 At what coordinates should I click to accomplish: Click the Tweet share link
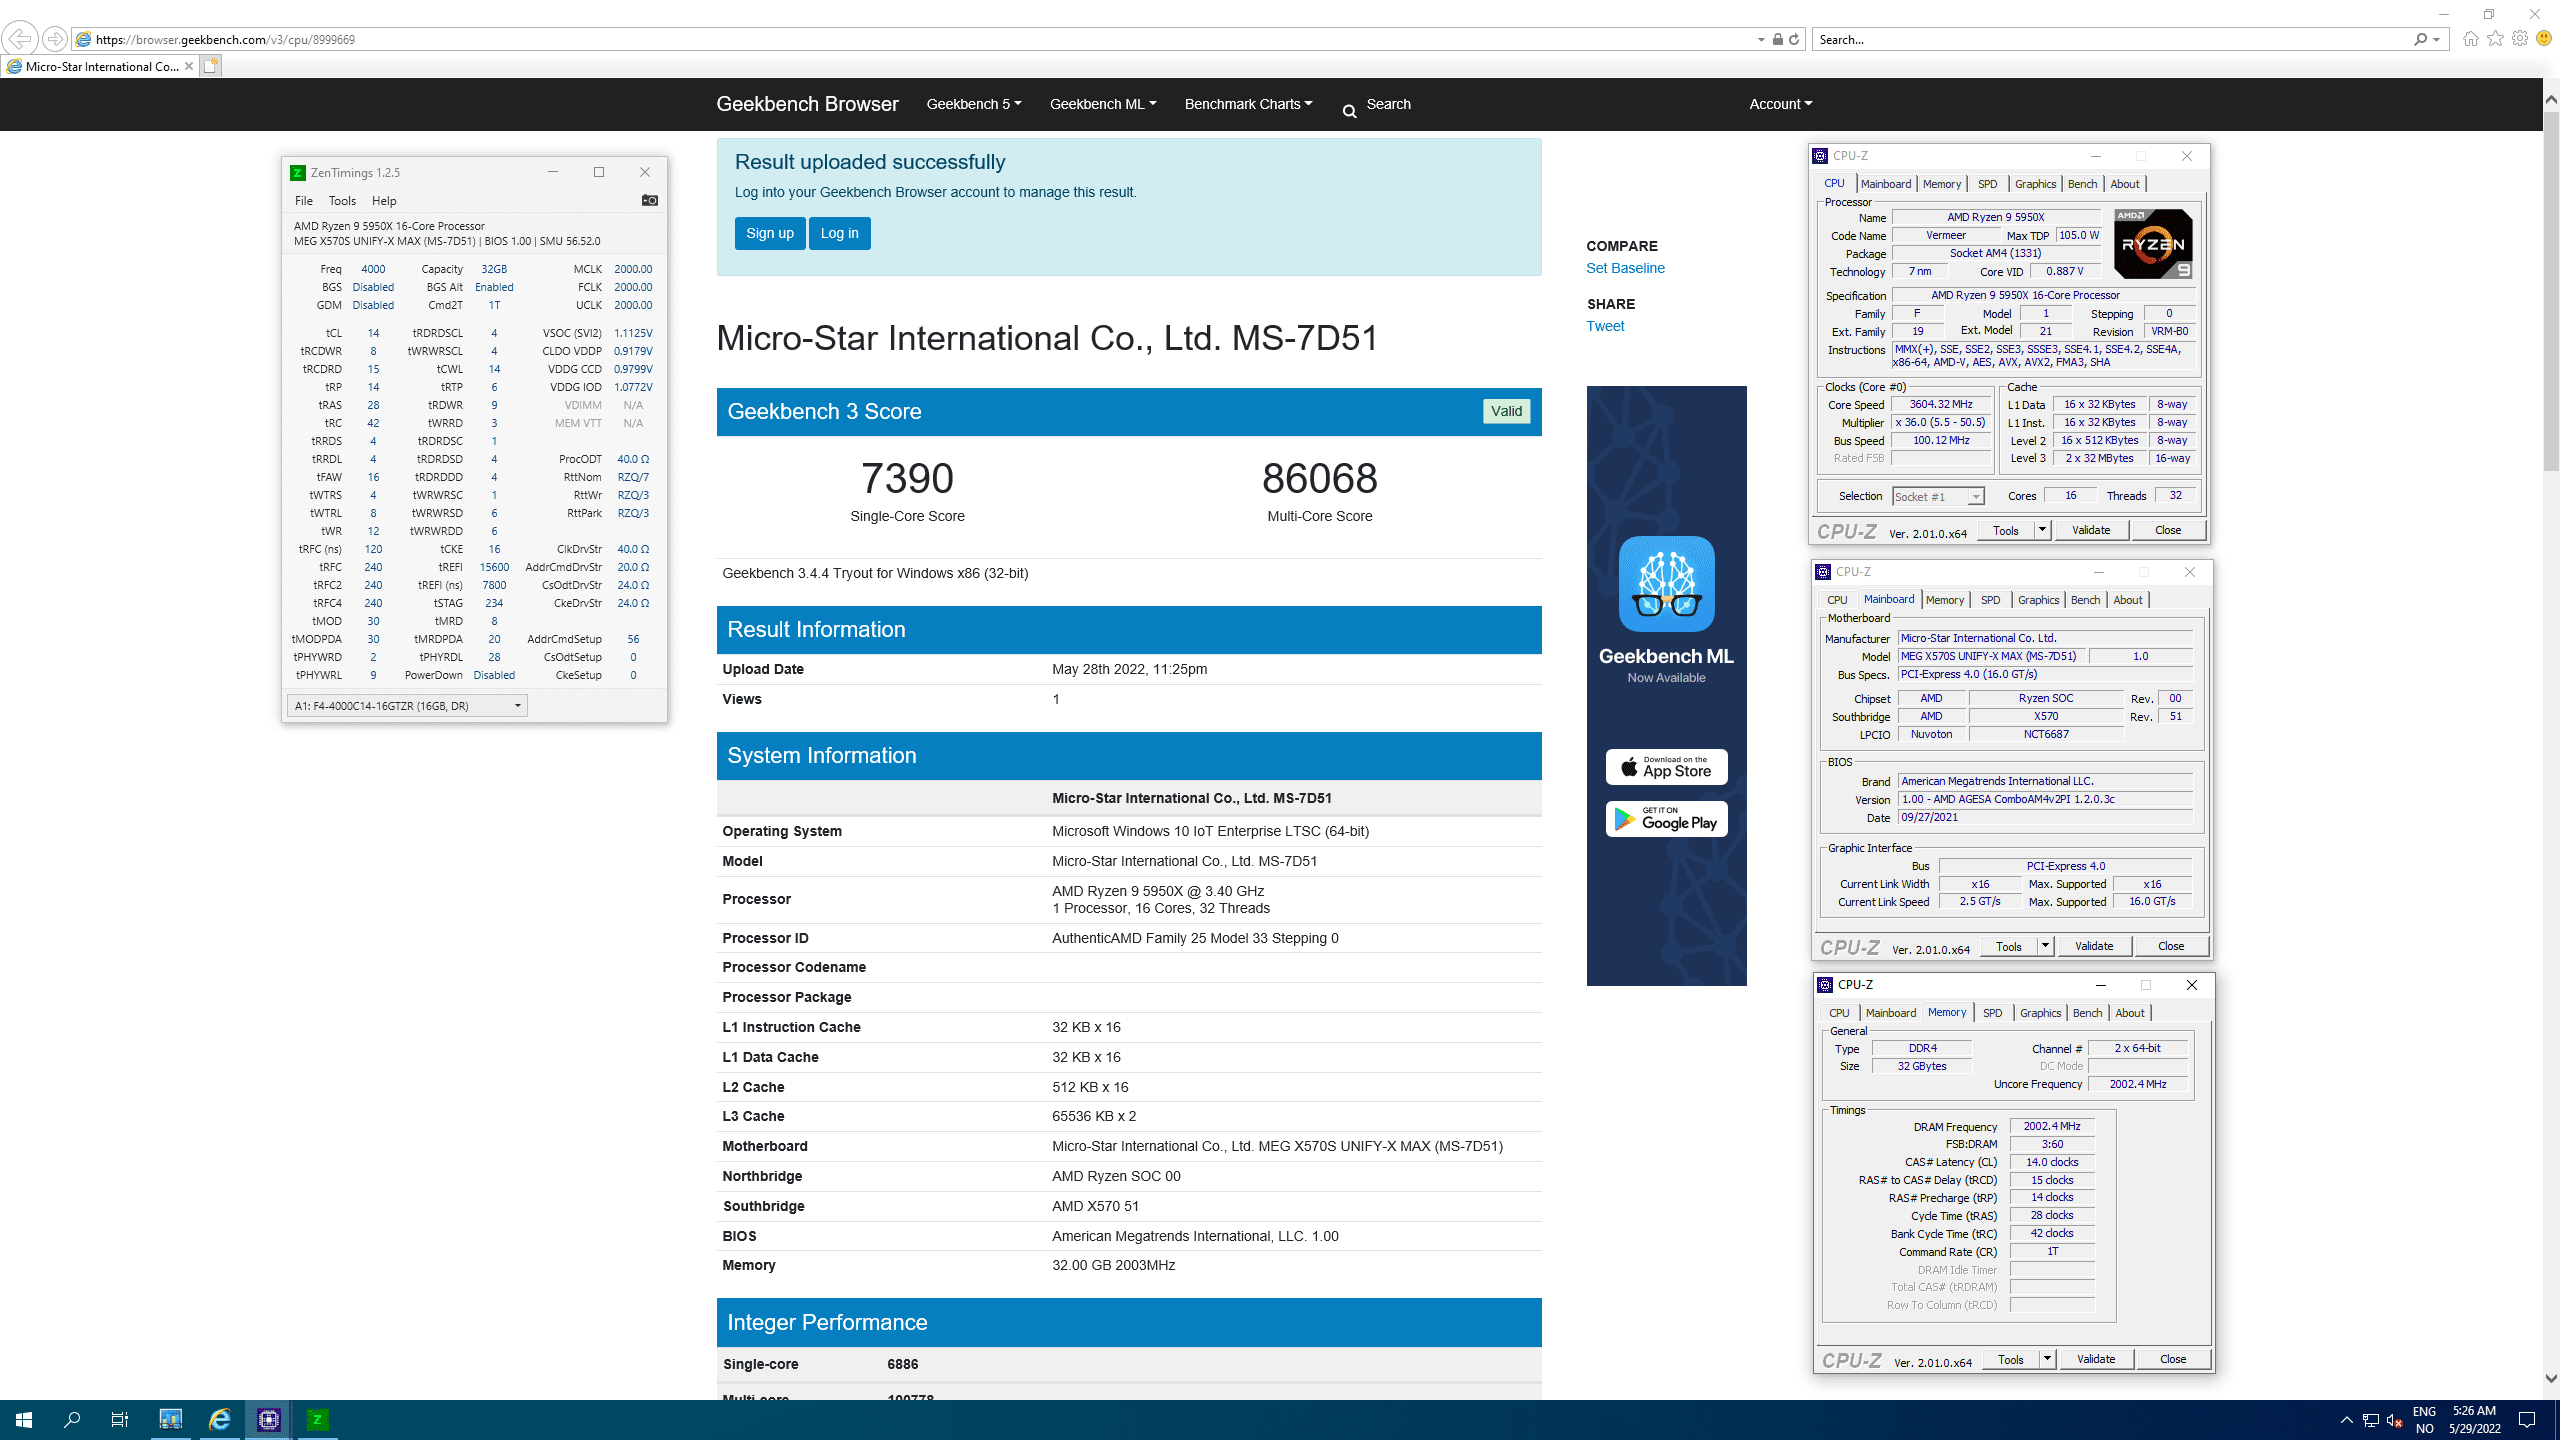tap(1605, 326)
